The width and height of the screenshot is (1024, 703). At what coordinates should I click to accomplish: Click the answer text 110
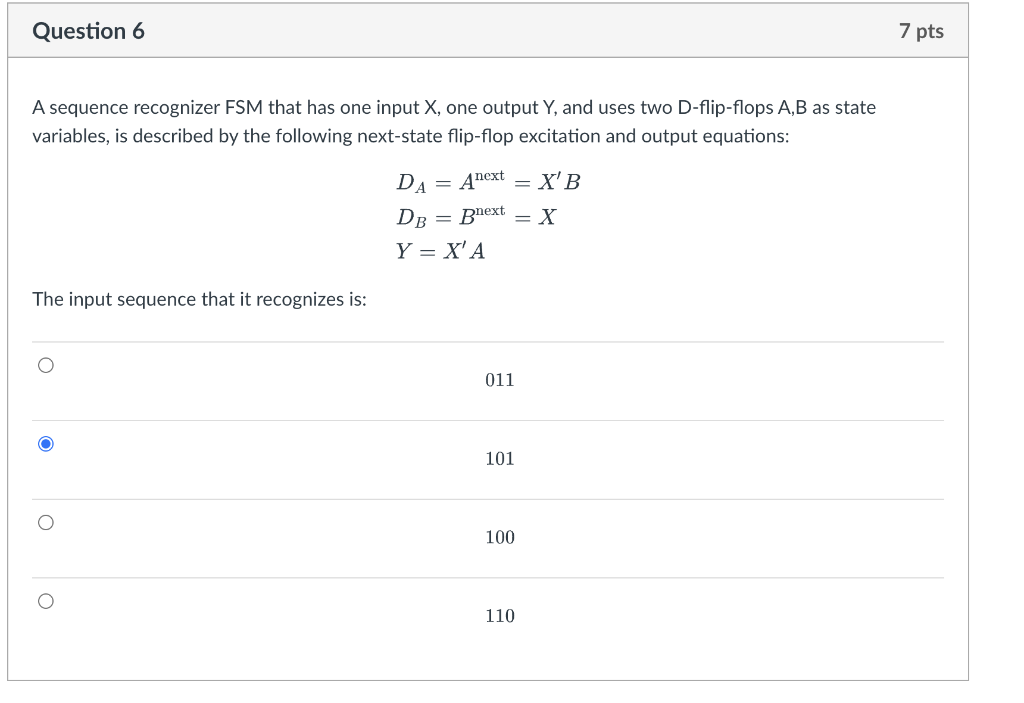[500, 615]
